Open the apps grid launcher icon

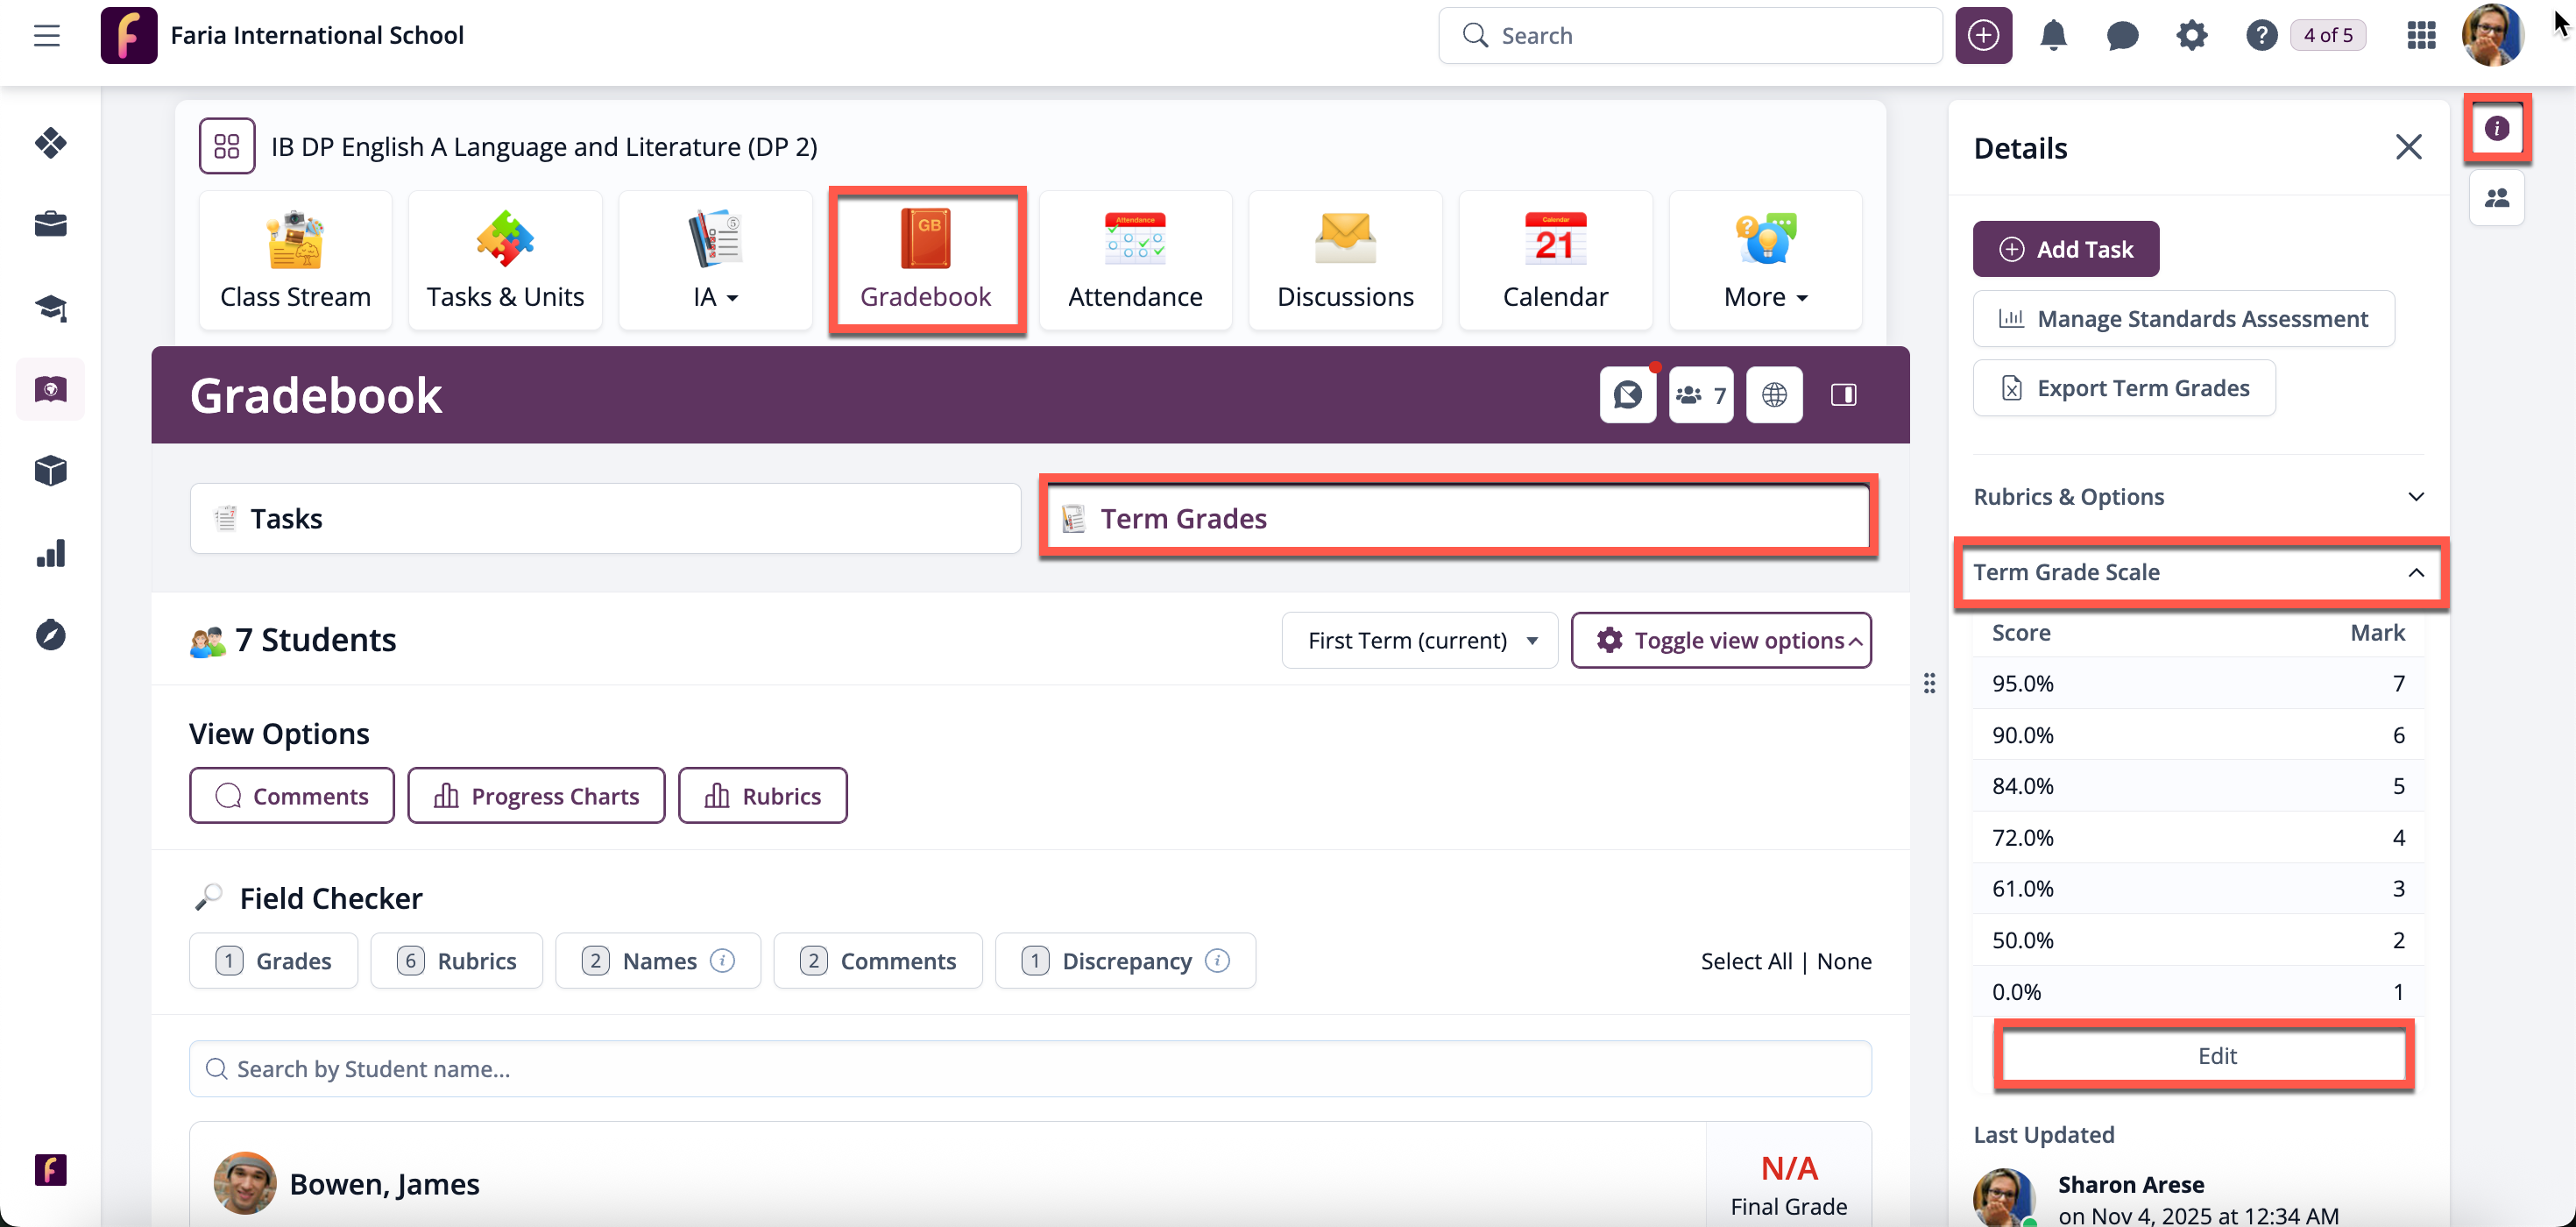[2420, 36]
